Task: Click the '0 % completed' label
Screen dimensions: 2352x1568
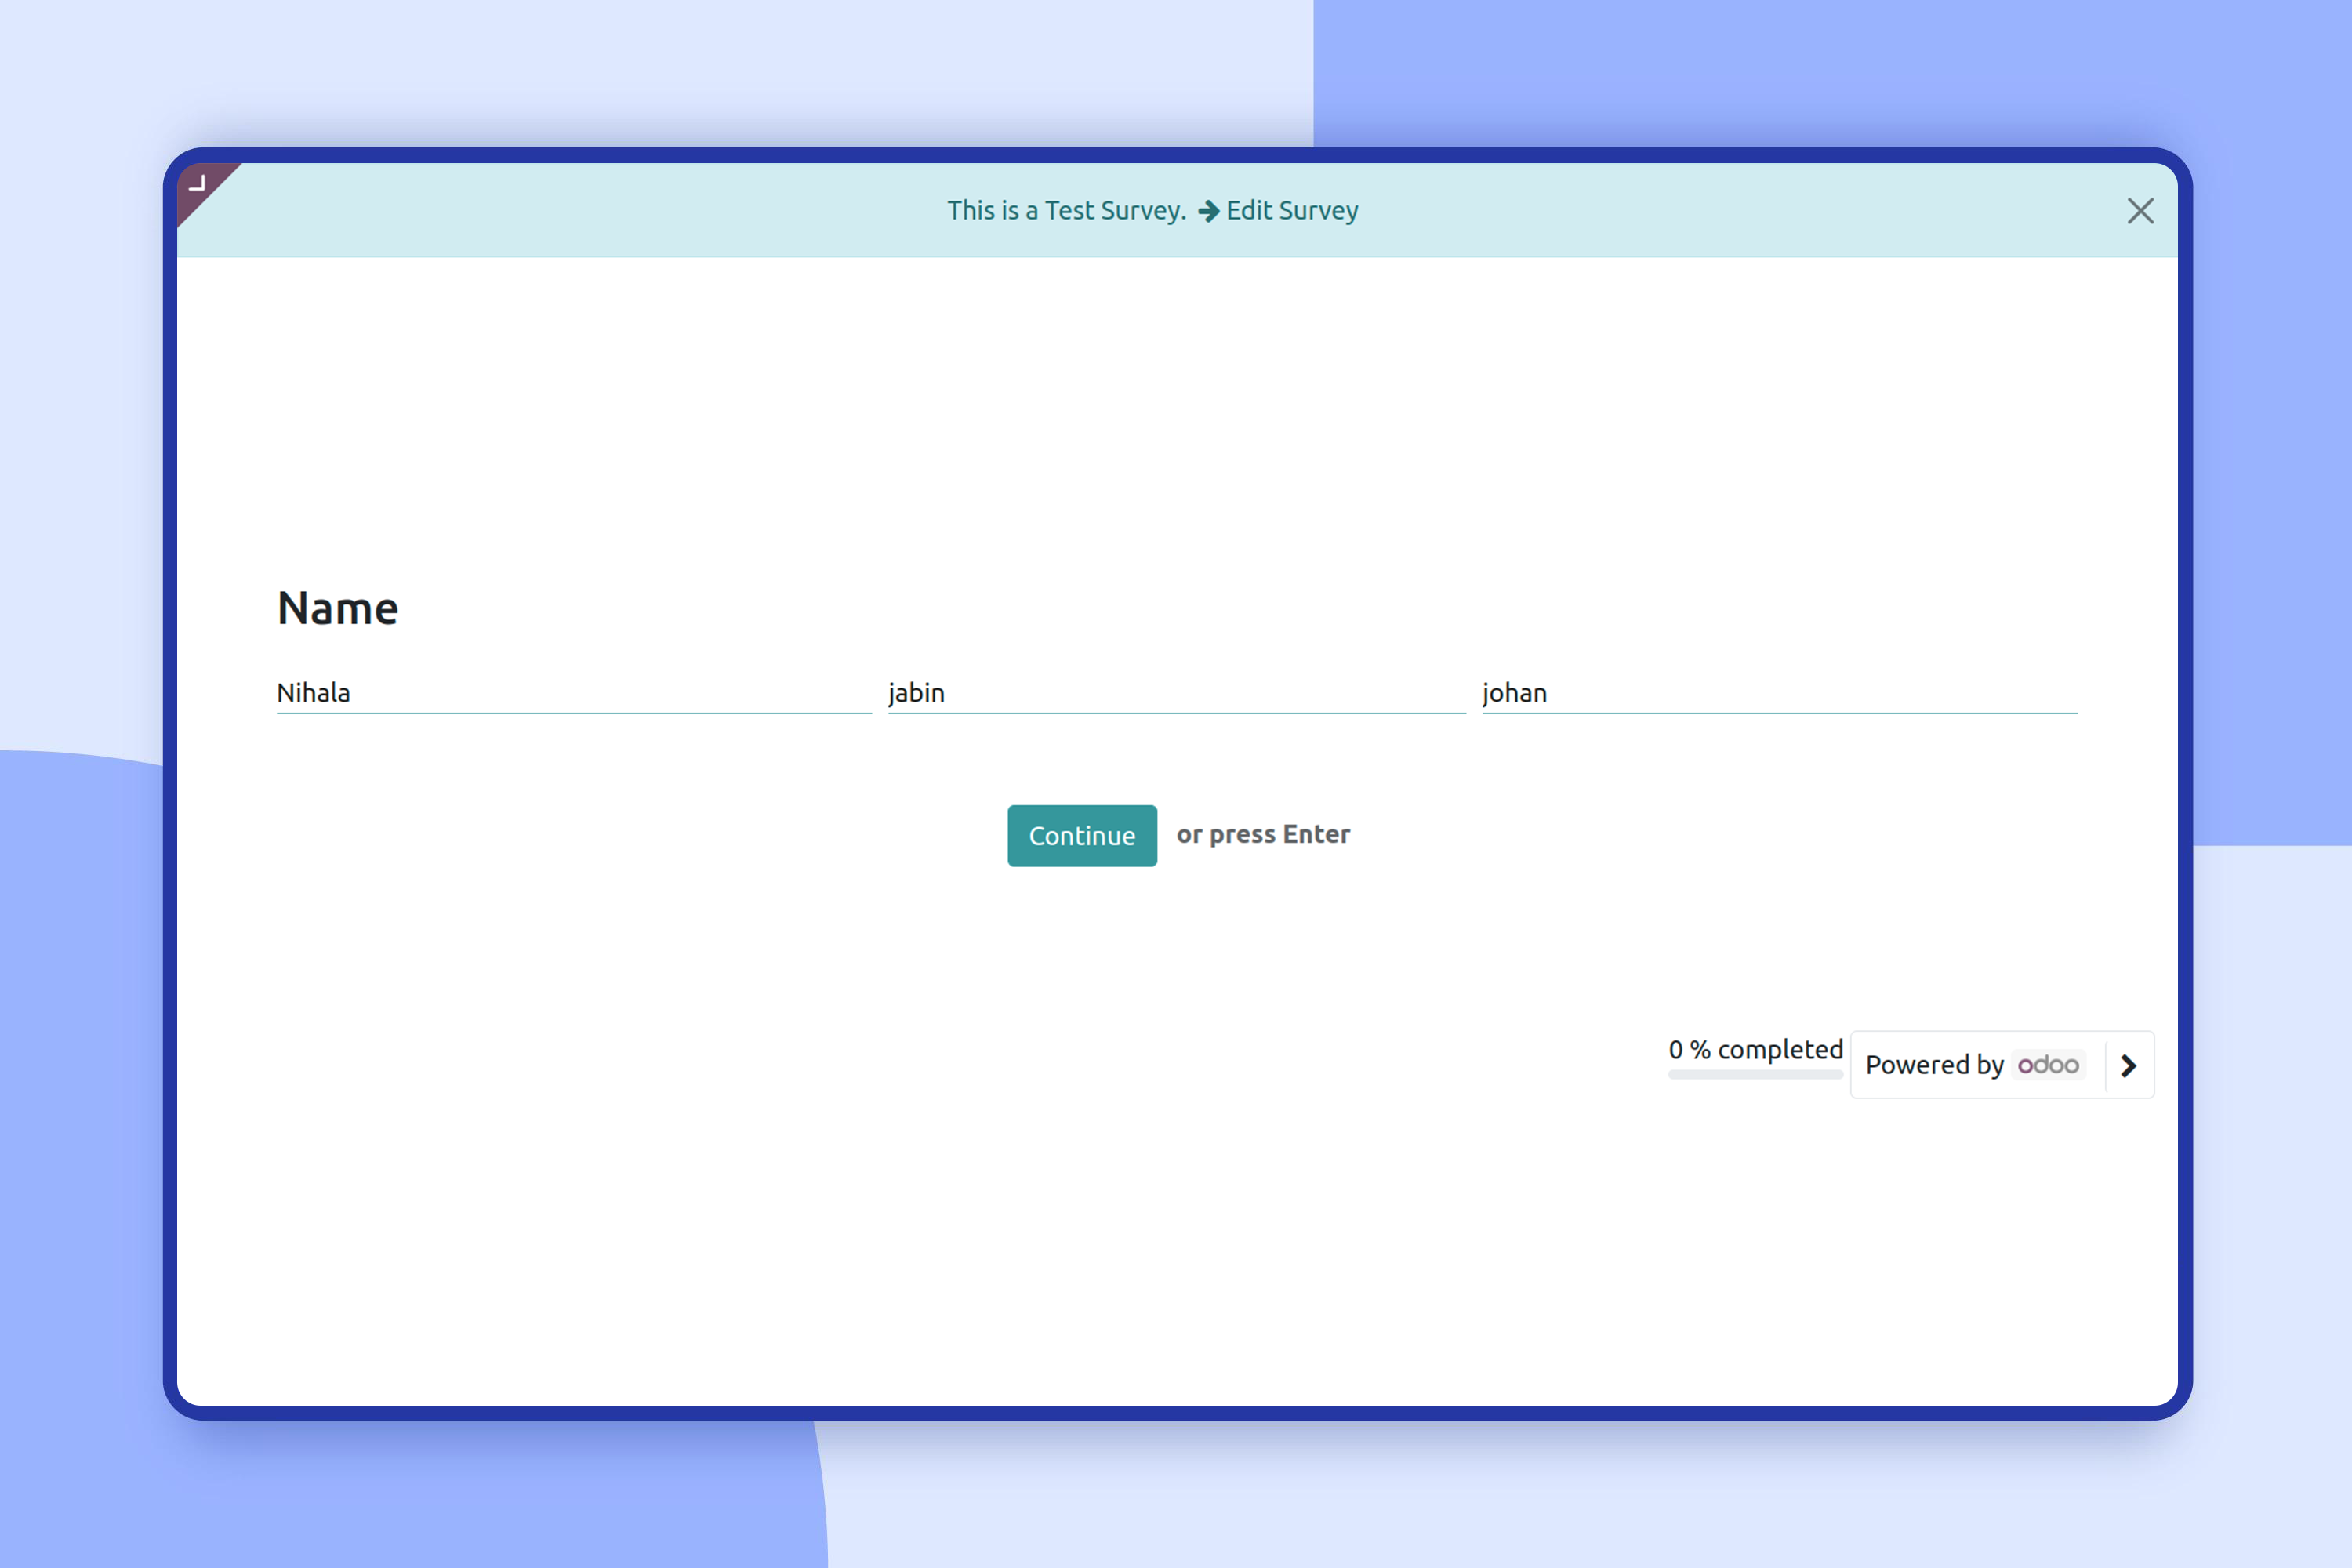Action: point(1755,1049)
